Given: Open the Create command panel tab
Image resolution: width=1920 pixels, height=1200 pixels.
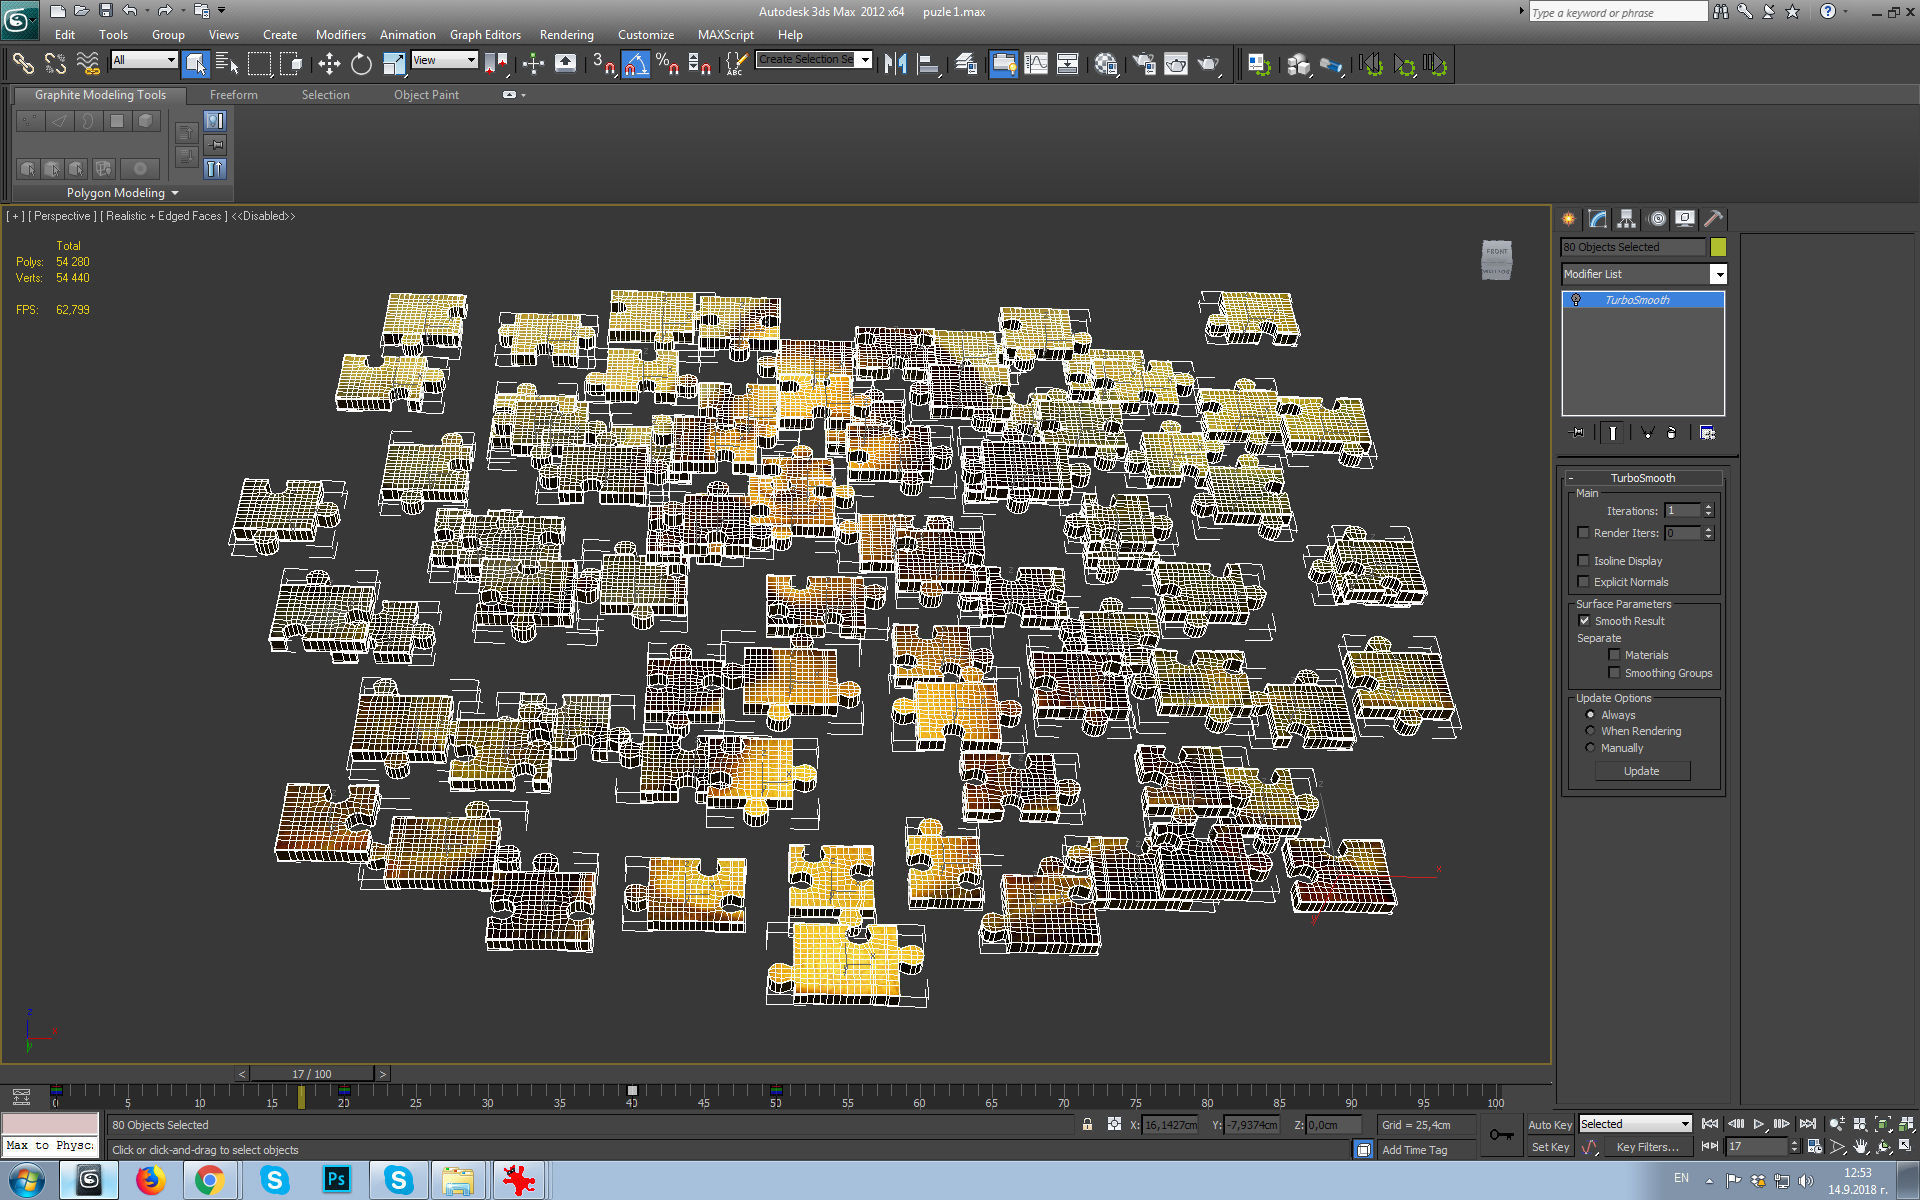Looking at the screenshot, I should pyautogui.click(x=1569, y=219).
